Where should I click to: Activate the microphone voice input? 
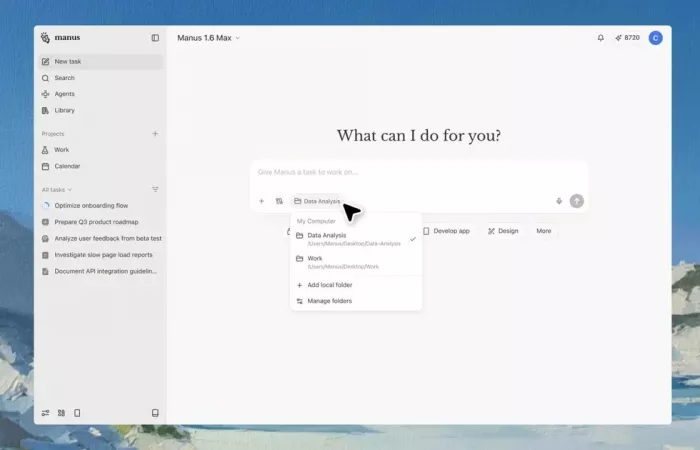coord(559,201)
